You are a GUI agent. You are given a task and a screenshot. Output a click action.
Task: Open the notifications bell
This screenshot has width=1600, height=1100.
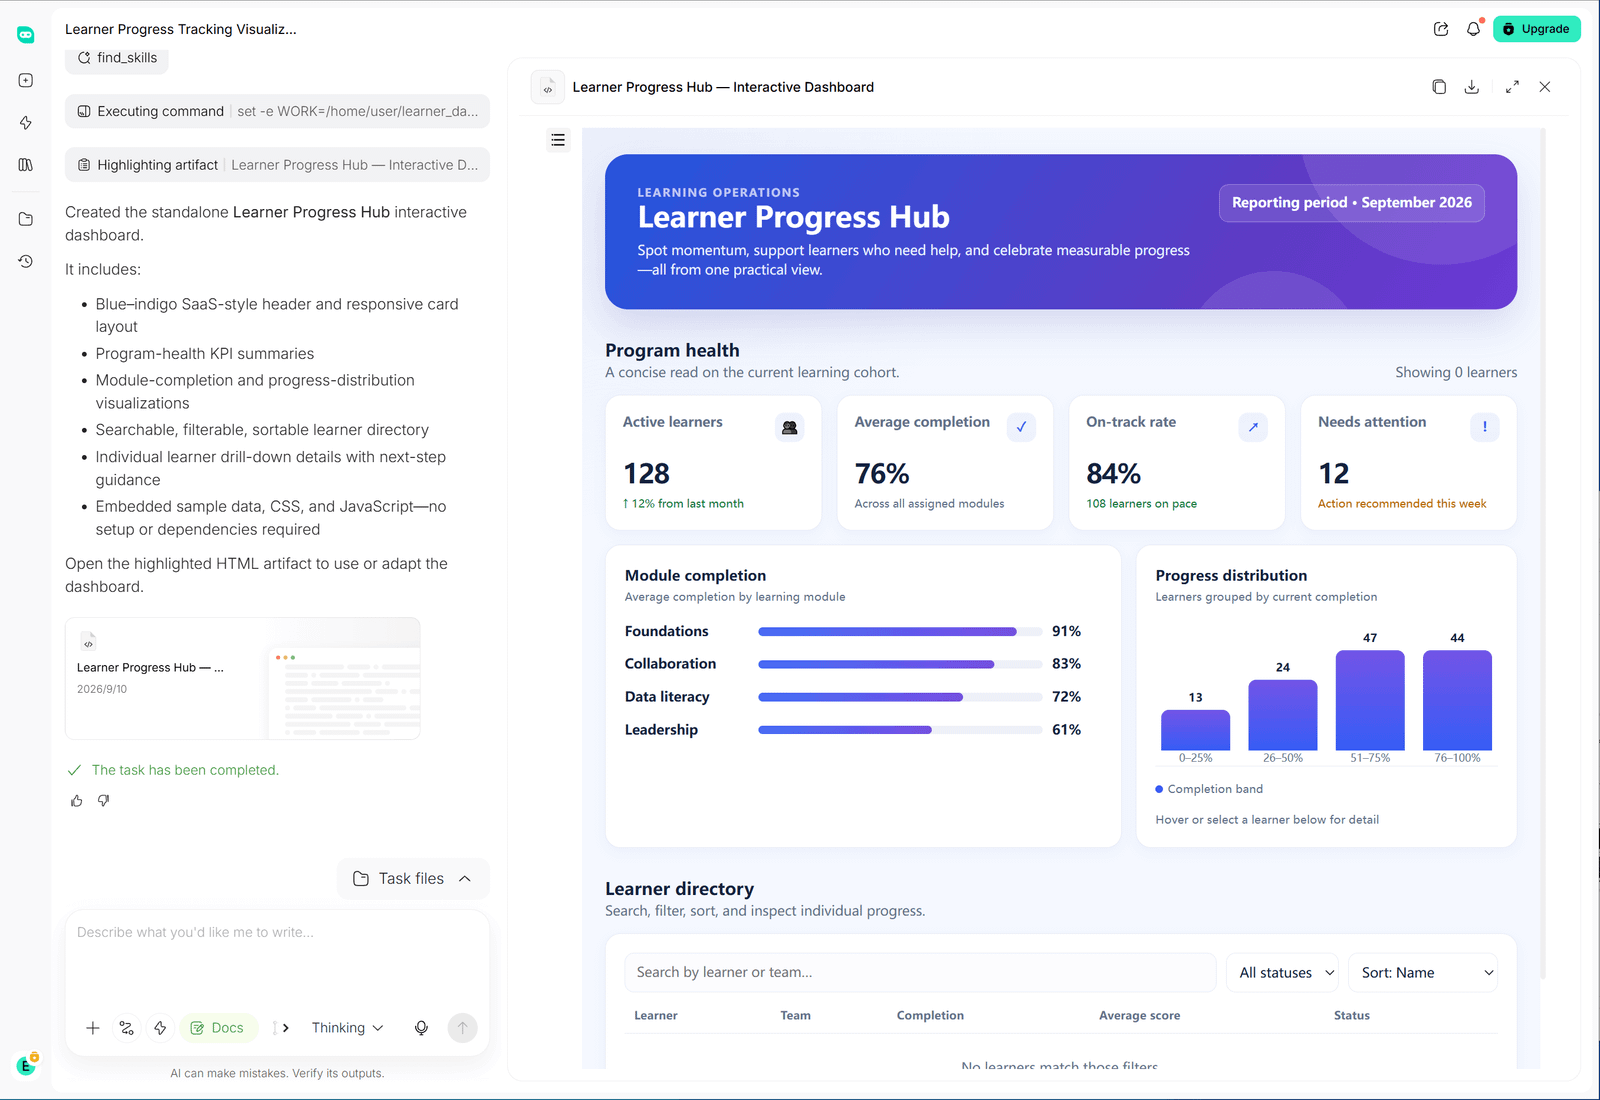click(x=1473, y=29)
